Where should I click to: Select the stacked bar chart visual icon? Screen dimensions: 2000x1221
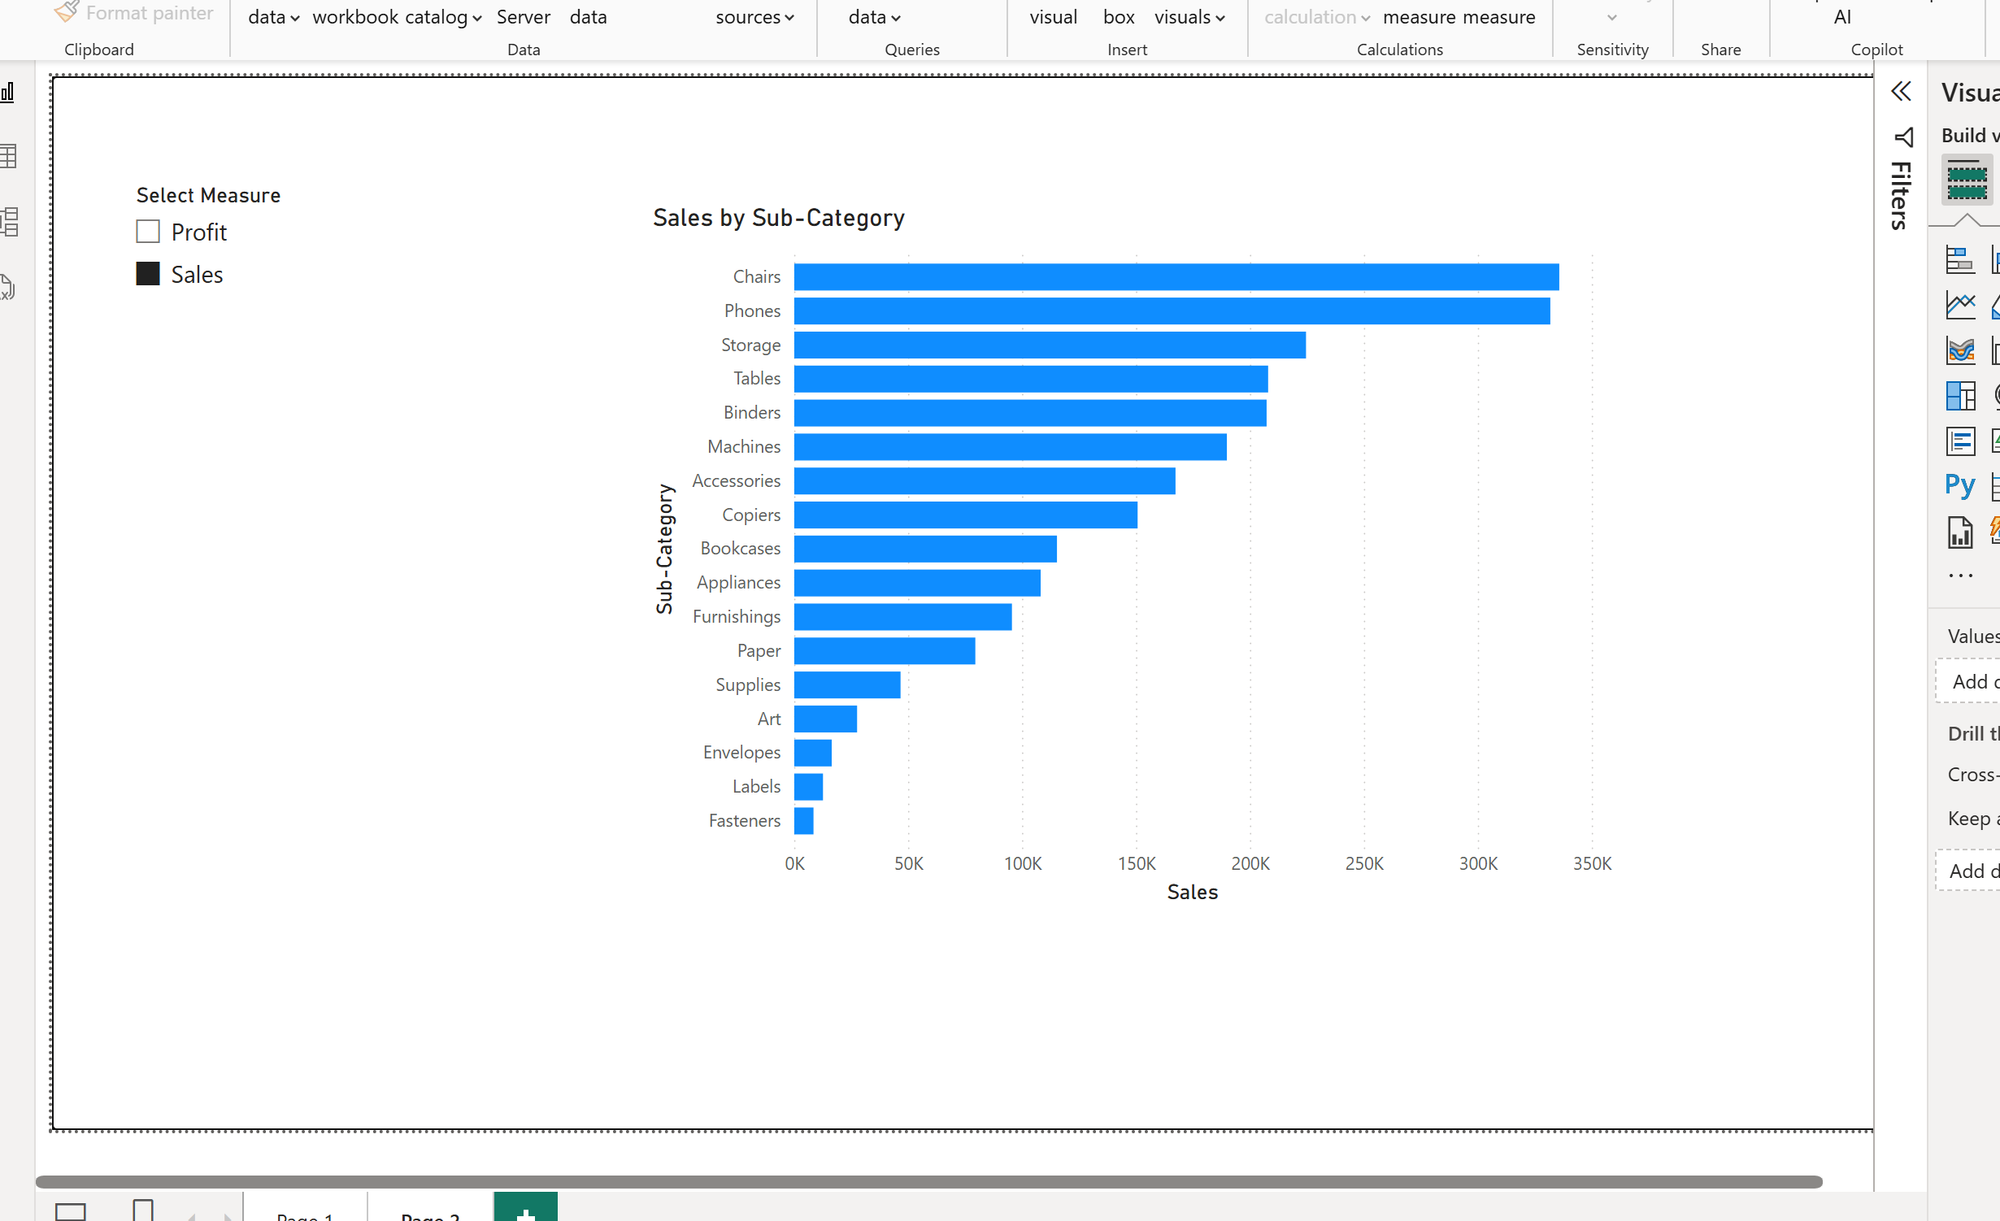(x=1960, y=260)
